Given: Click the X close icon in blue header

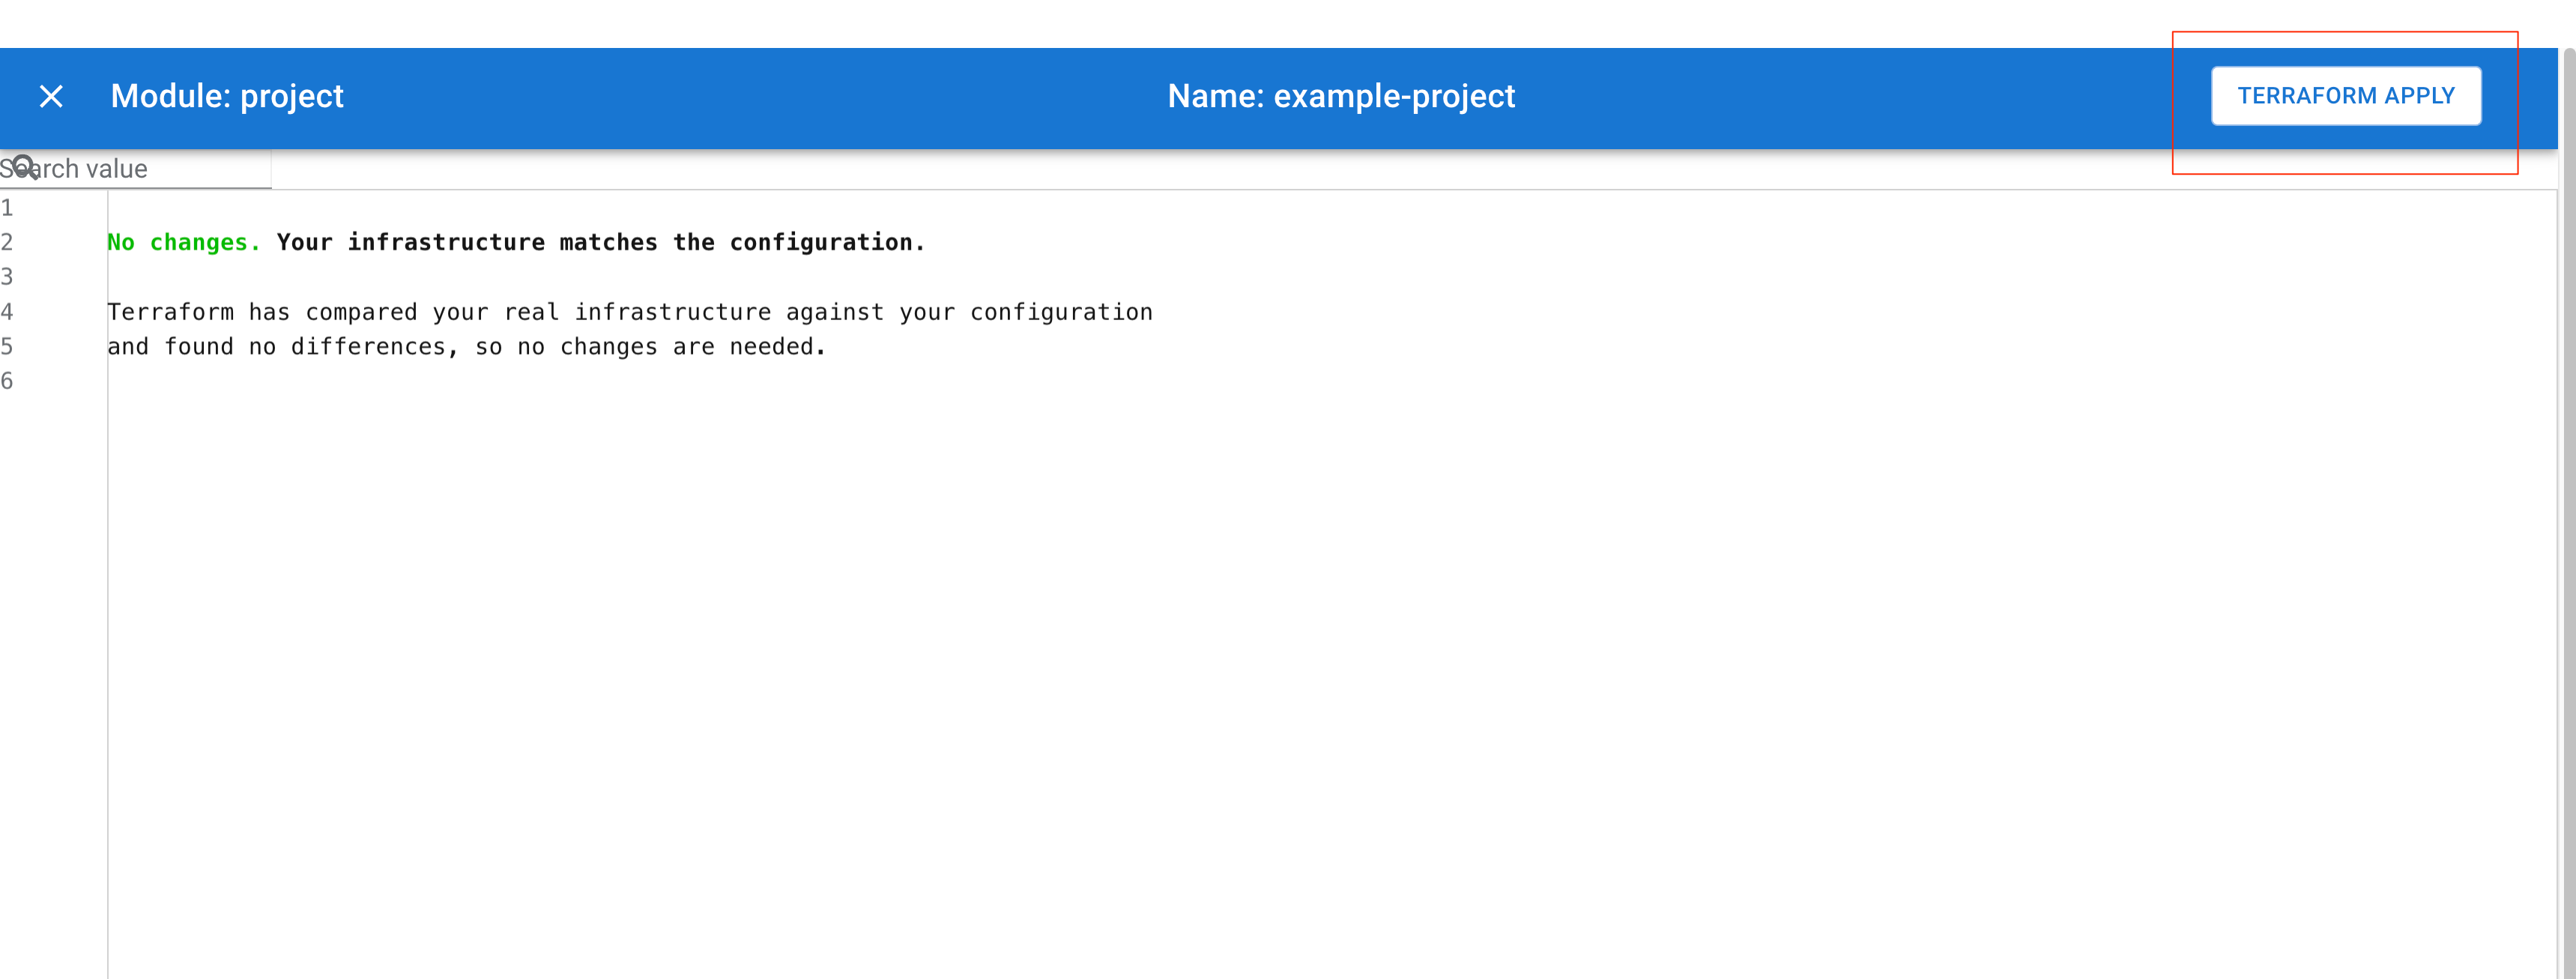Looking at the screenshot, I should [52, 96].
